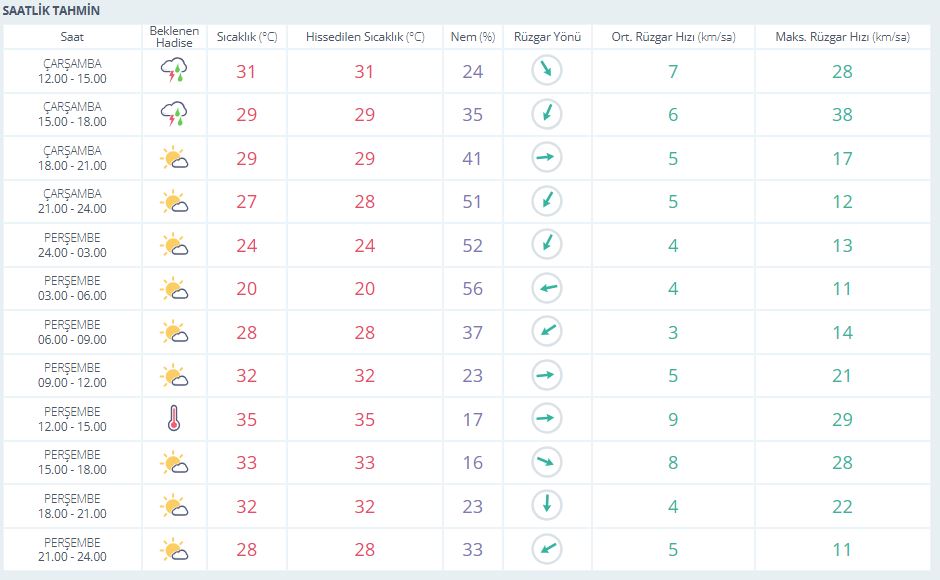Click the Maks. Rüzgar Hızı column header
The image size is (940, 580).
(x=842, y=37)
